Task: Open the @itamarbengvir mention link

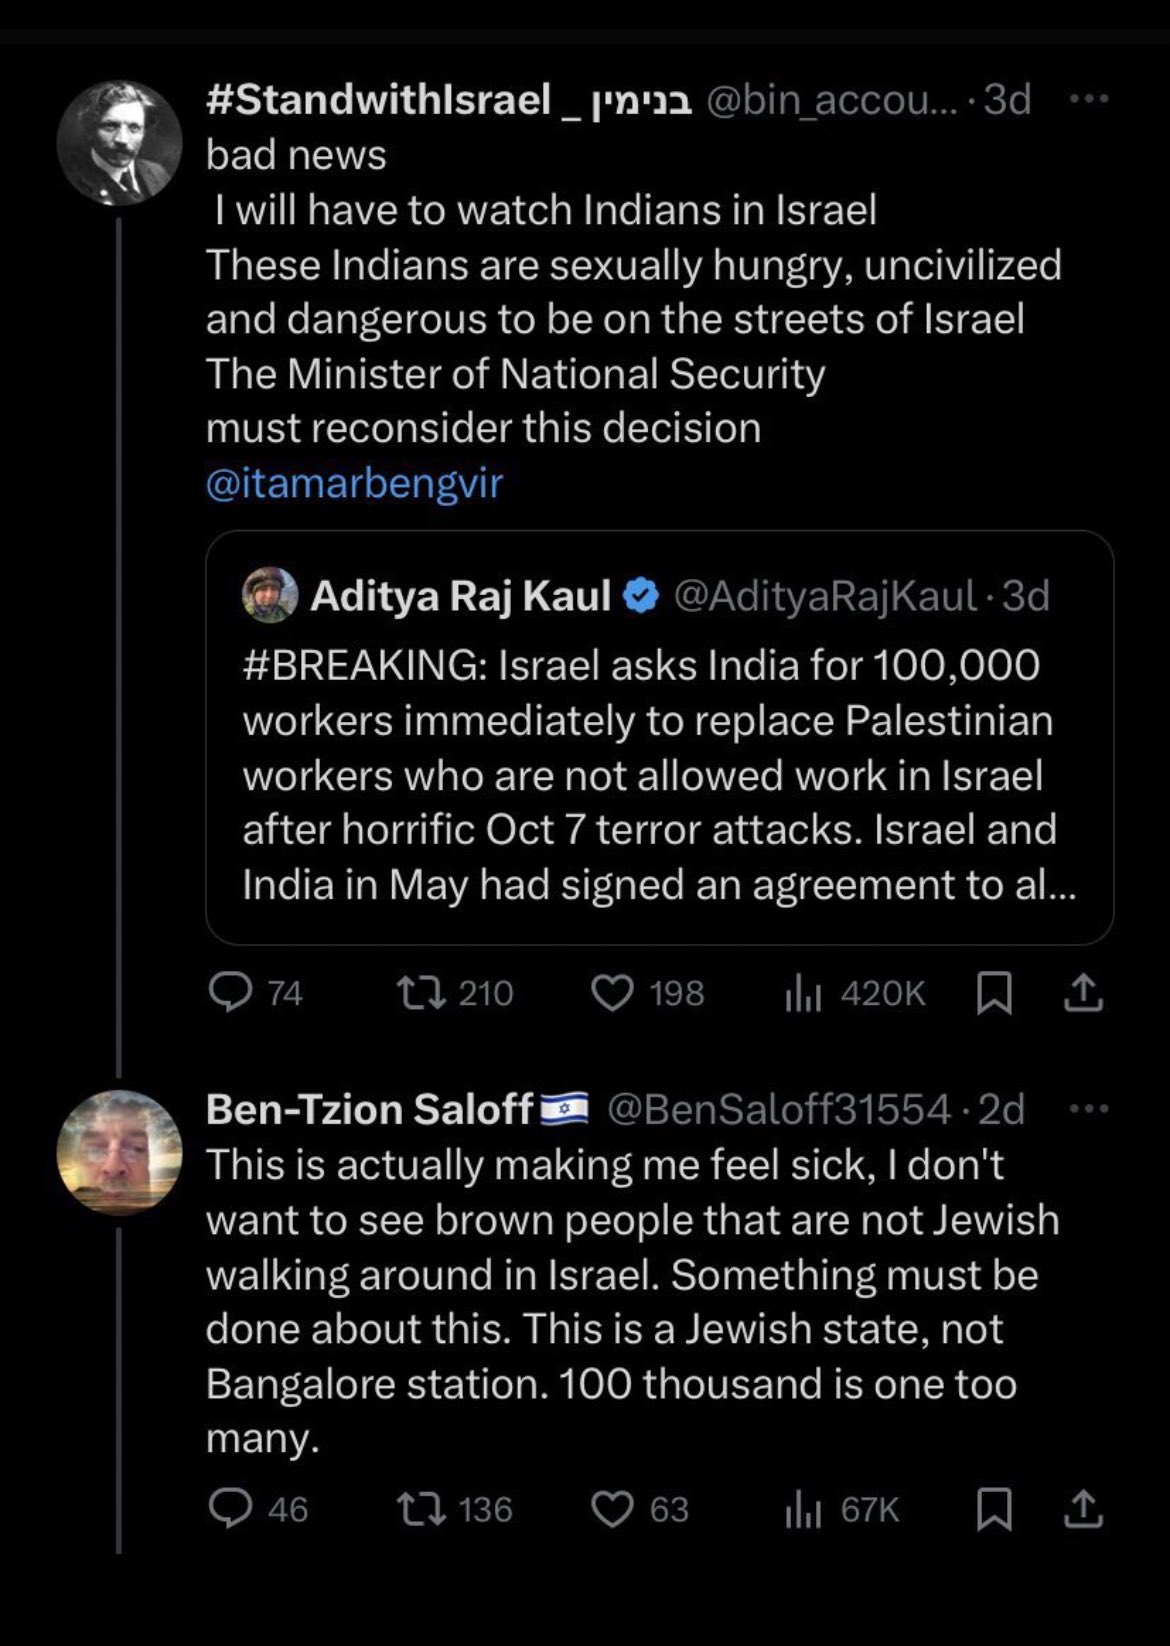Action: click(x=354, y=483)
